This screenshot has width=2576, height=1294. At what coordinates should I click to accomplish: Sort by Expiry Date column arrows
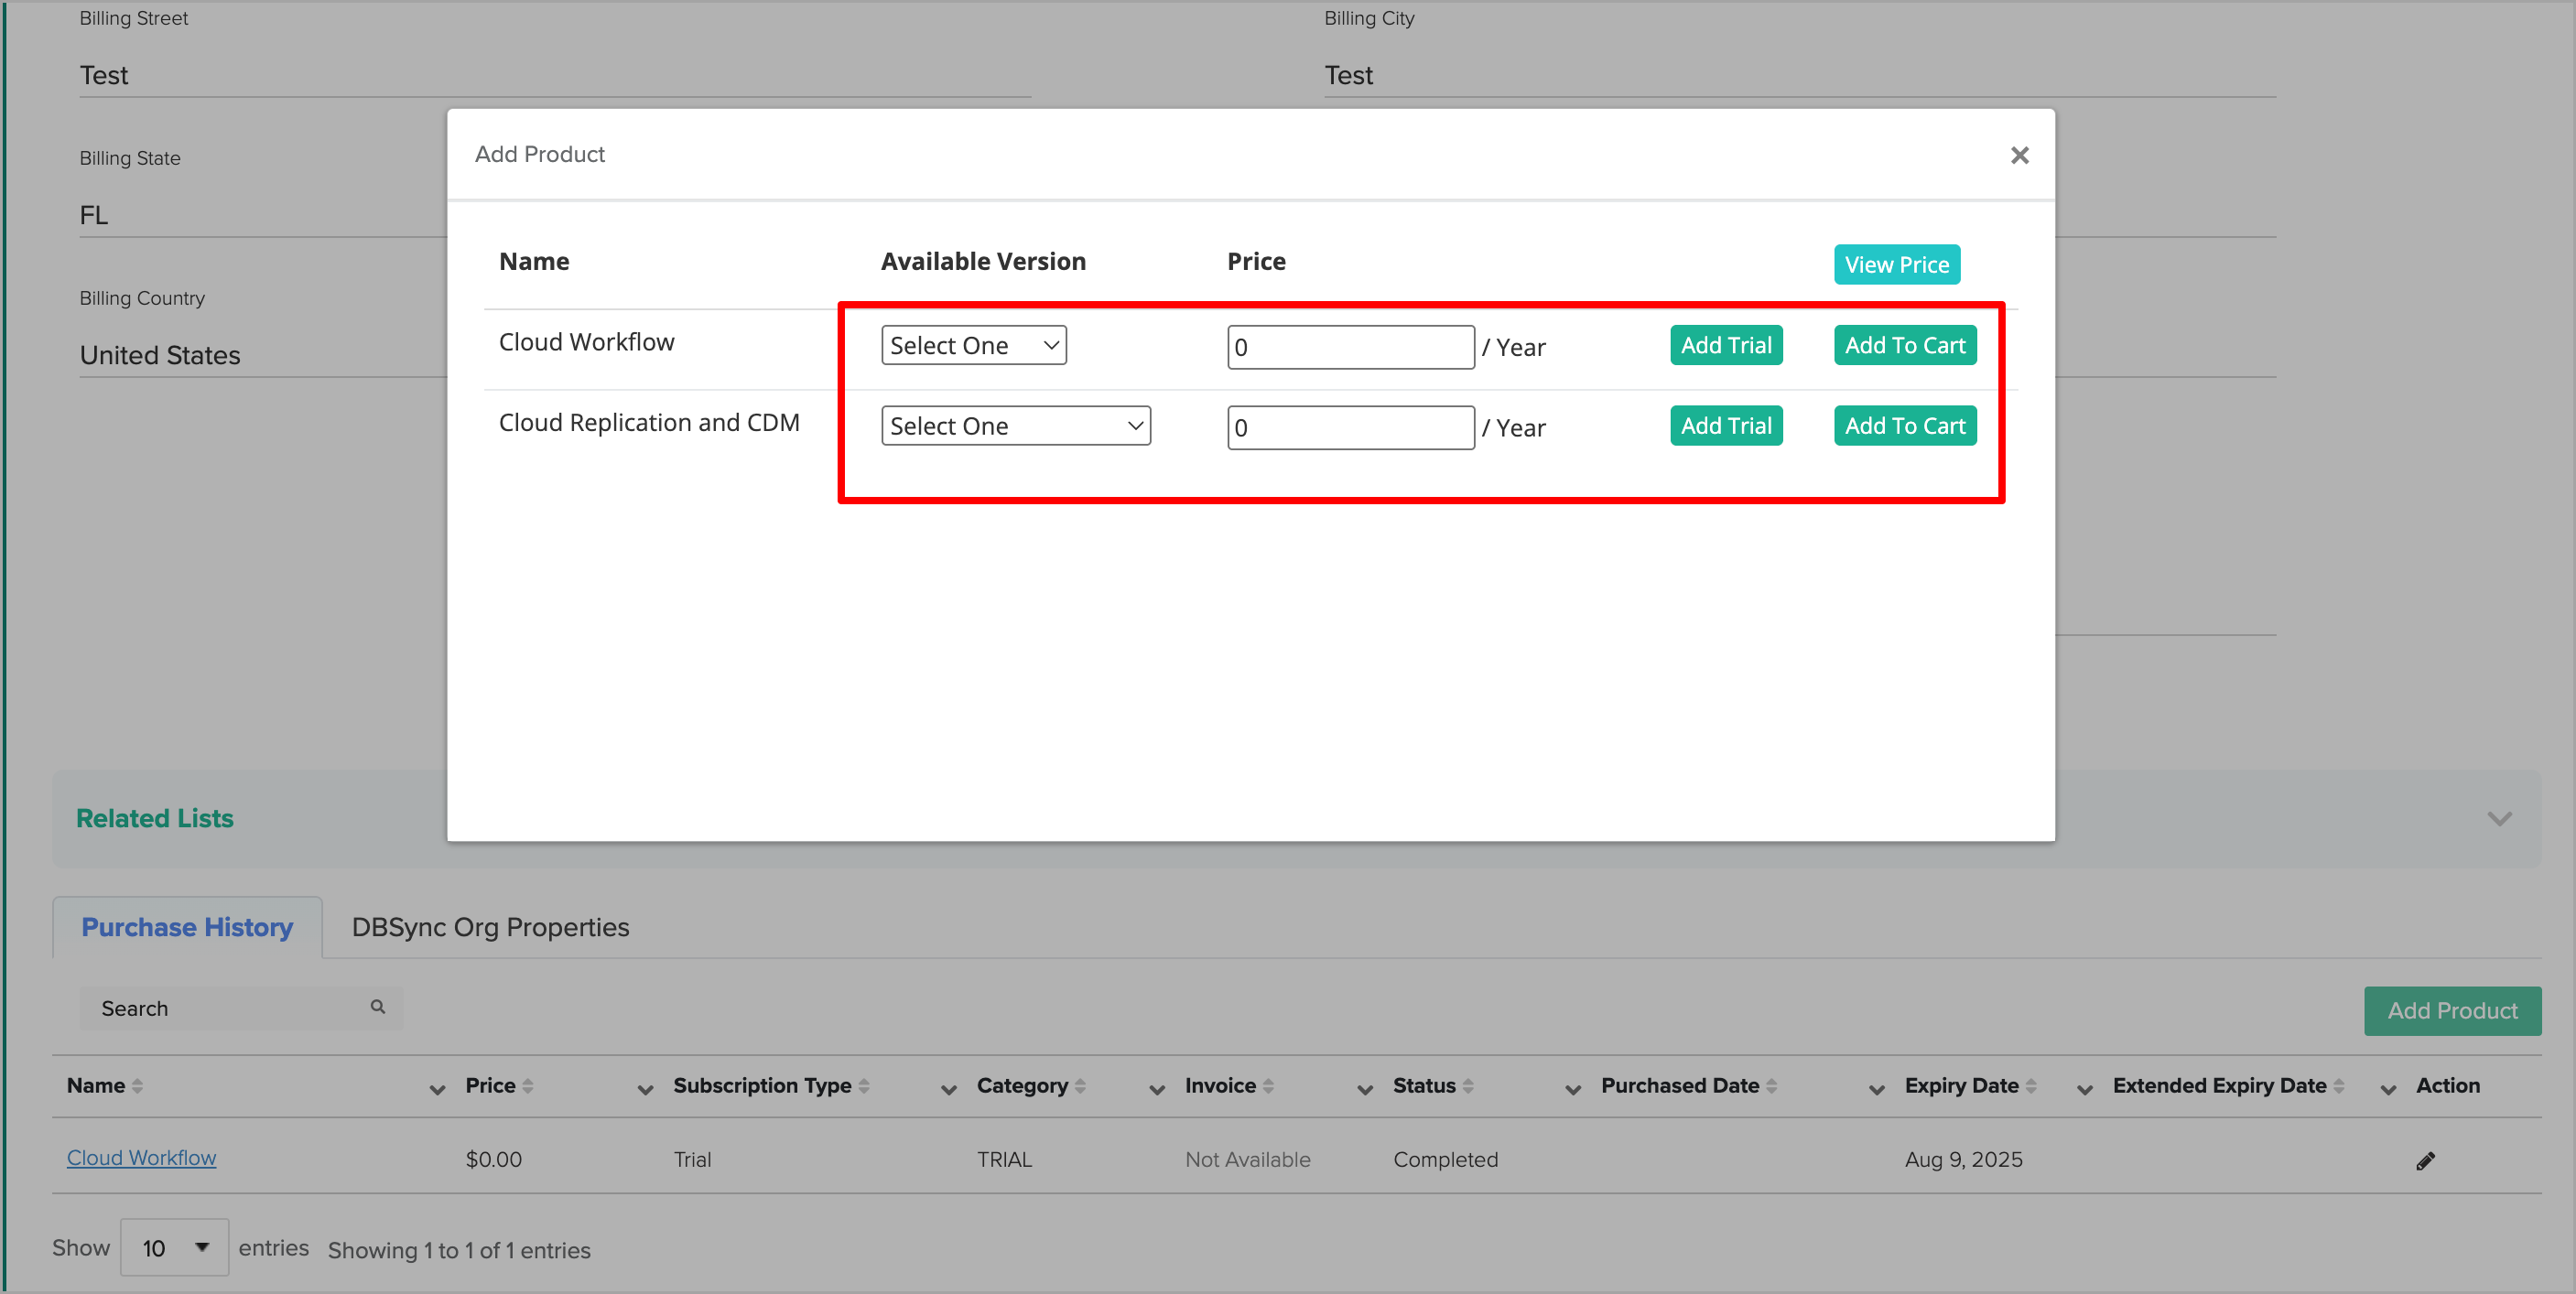(2031, 1086)
